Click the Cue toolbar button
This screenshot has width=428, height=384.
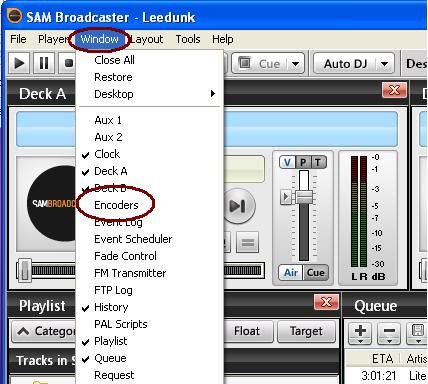pos(261,63)
